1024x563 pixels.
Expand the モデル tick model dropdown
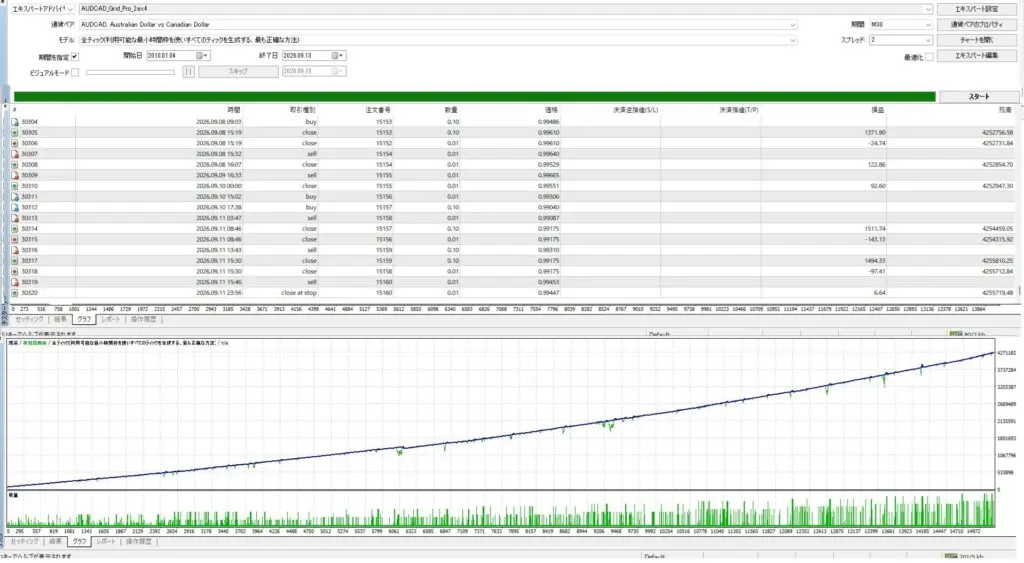point(792,40)
